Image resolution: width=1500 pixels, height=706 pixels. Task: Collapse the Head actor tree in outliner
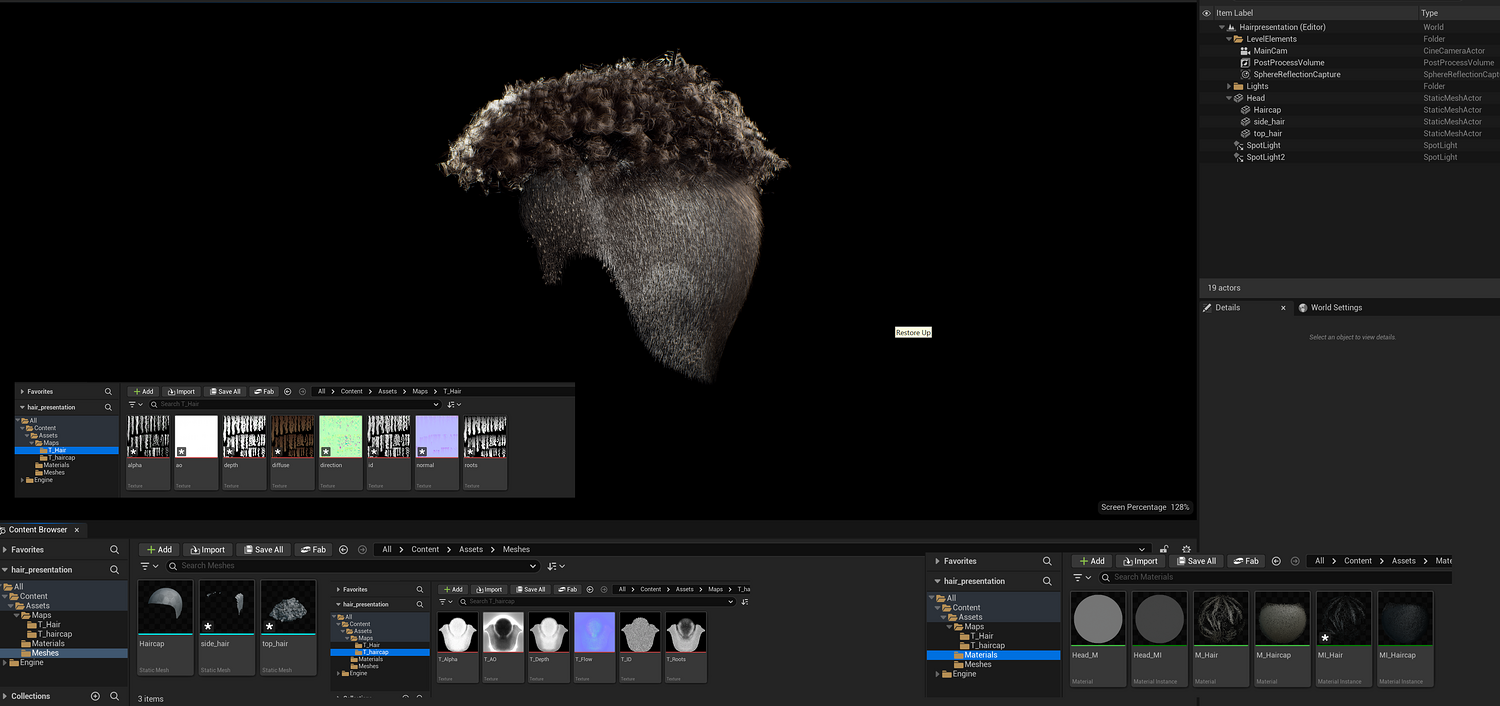(x=1229, y=98)
